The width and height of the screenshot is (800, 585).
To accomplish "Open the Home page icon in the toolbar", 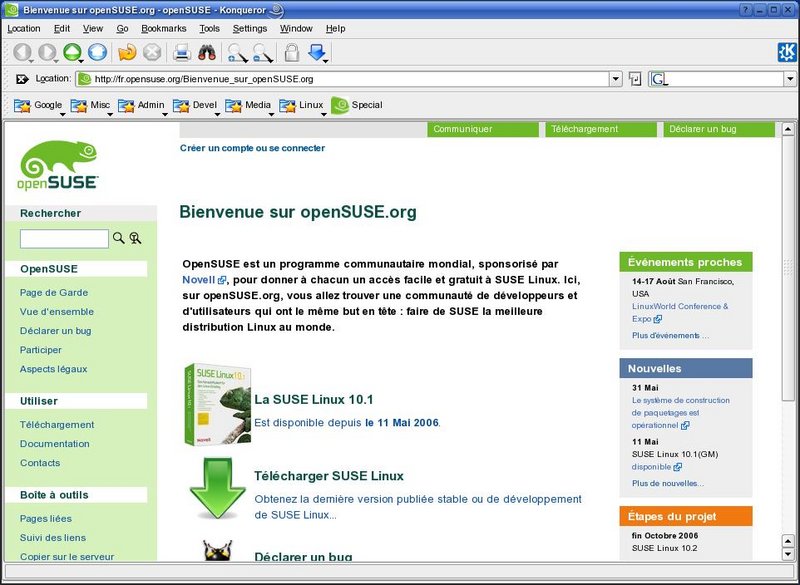I will (x=97, y=52).
